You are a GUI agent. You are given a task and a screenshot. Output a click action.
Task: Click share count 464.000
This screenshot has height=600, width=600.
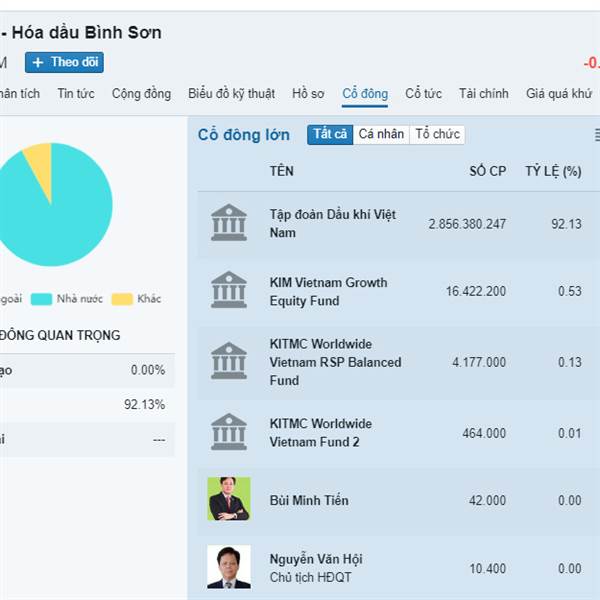tap(484, 433)
